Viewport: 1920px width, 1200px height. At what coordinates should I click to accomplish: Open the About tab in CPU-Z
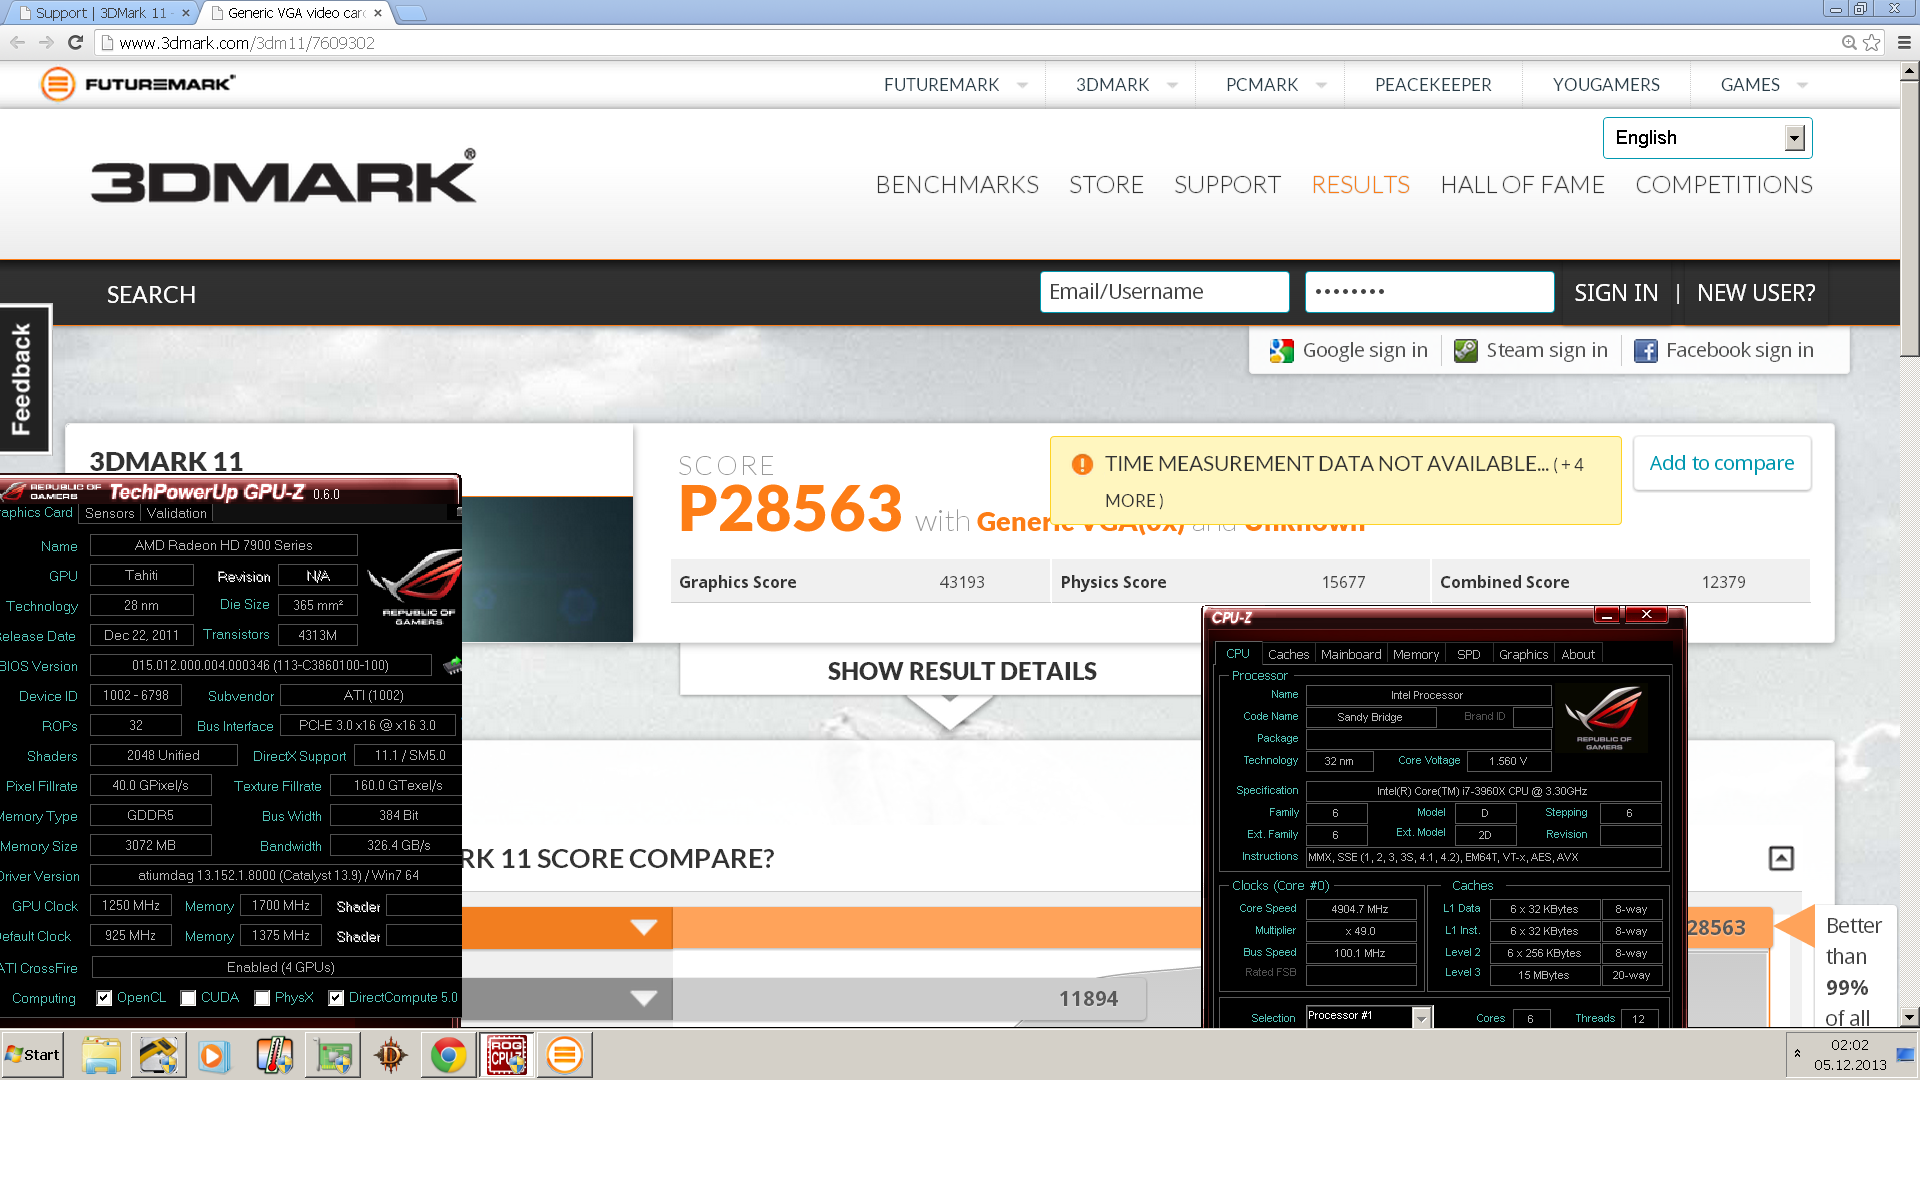pyautogui.click(x=1578, y=654)
